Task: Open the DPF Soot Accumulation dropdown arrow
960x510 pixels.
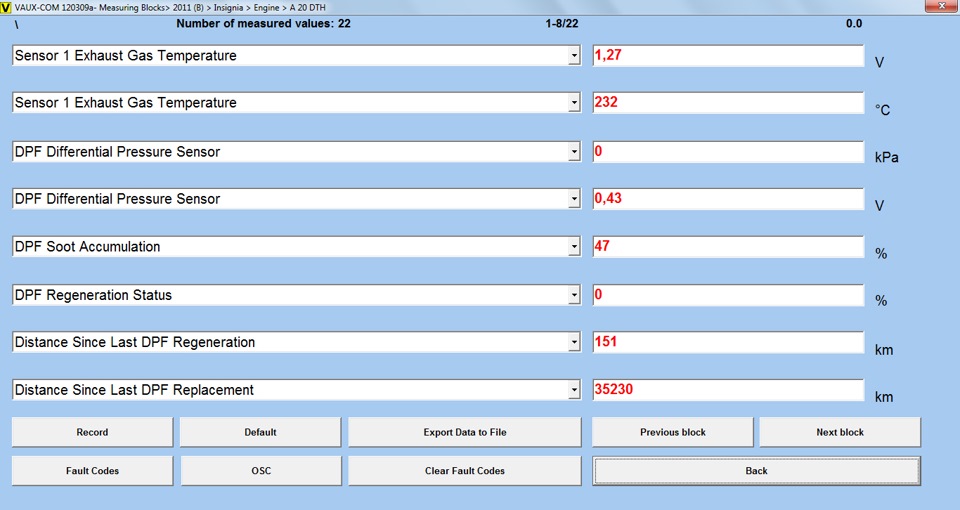Action: tap(574, 247)
